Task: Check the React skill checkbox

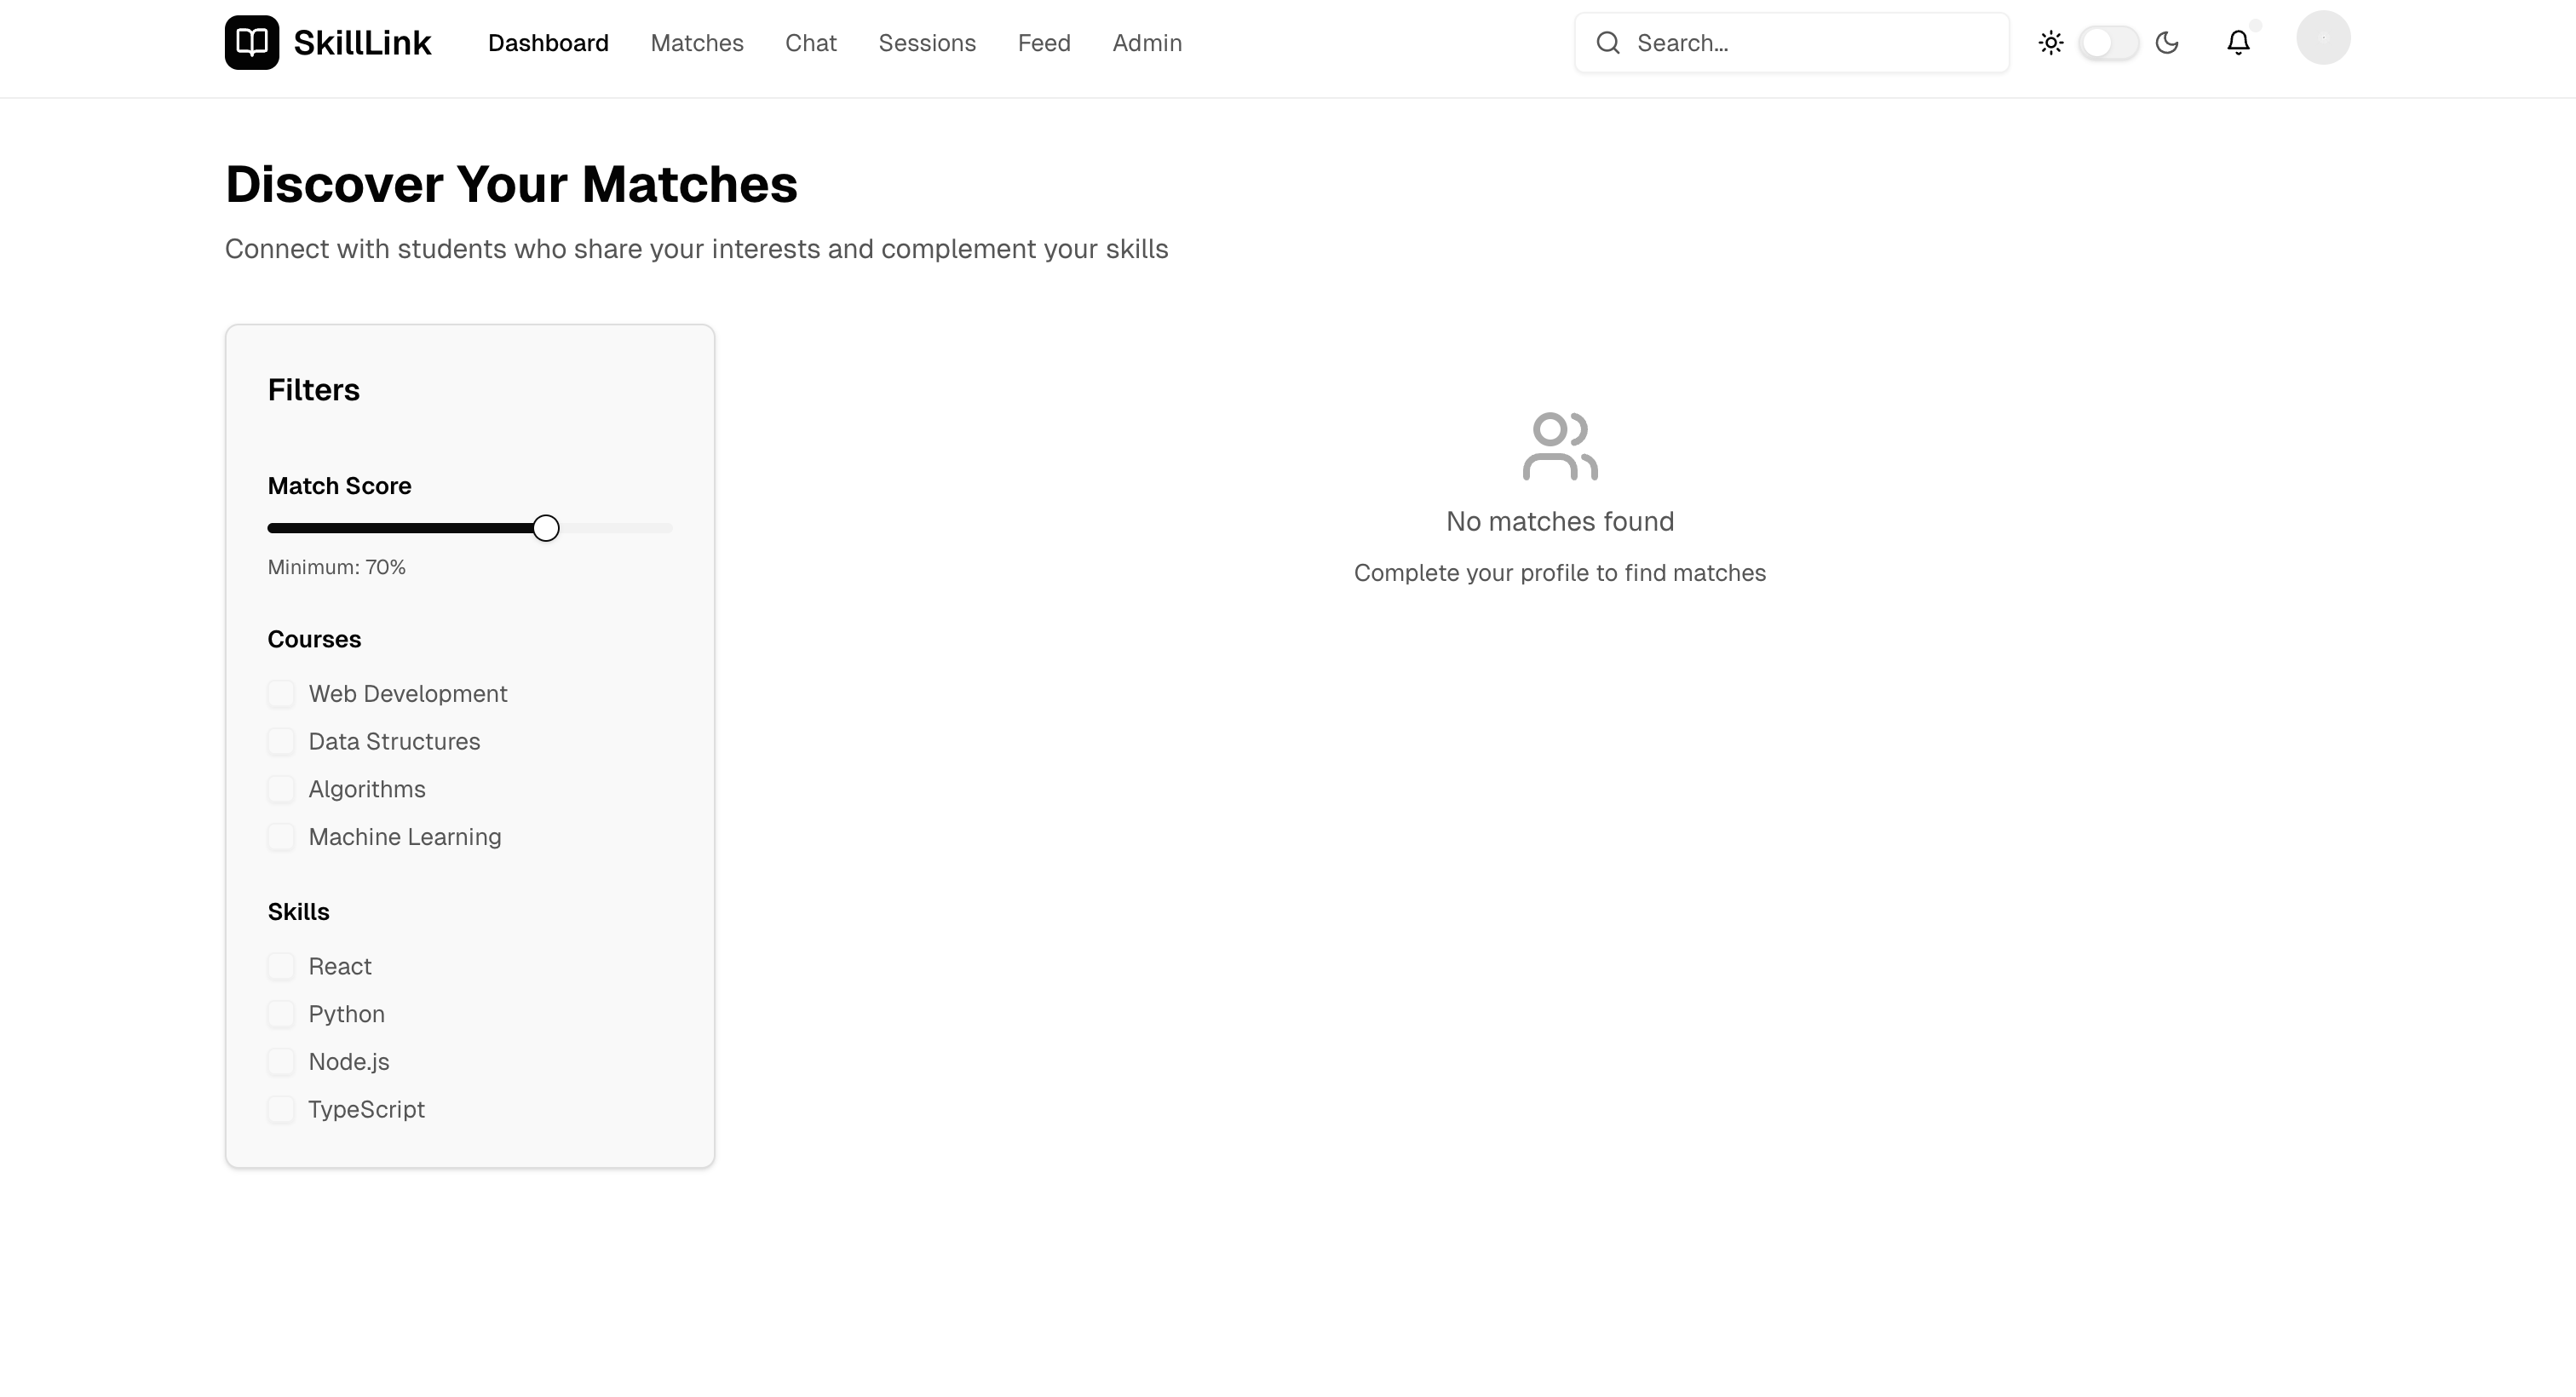Action: (281, 967)
